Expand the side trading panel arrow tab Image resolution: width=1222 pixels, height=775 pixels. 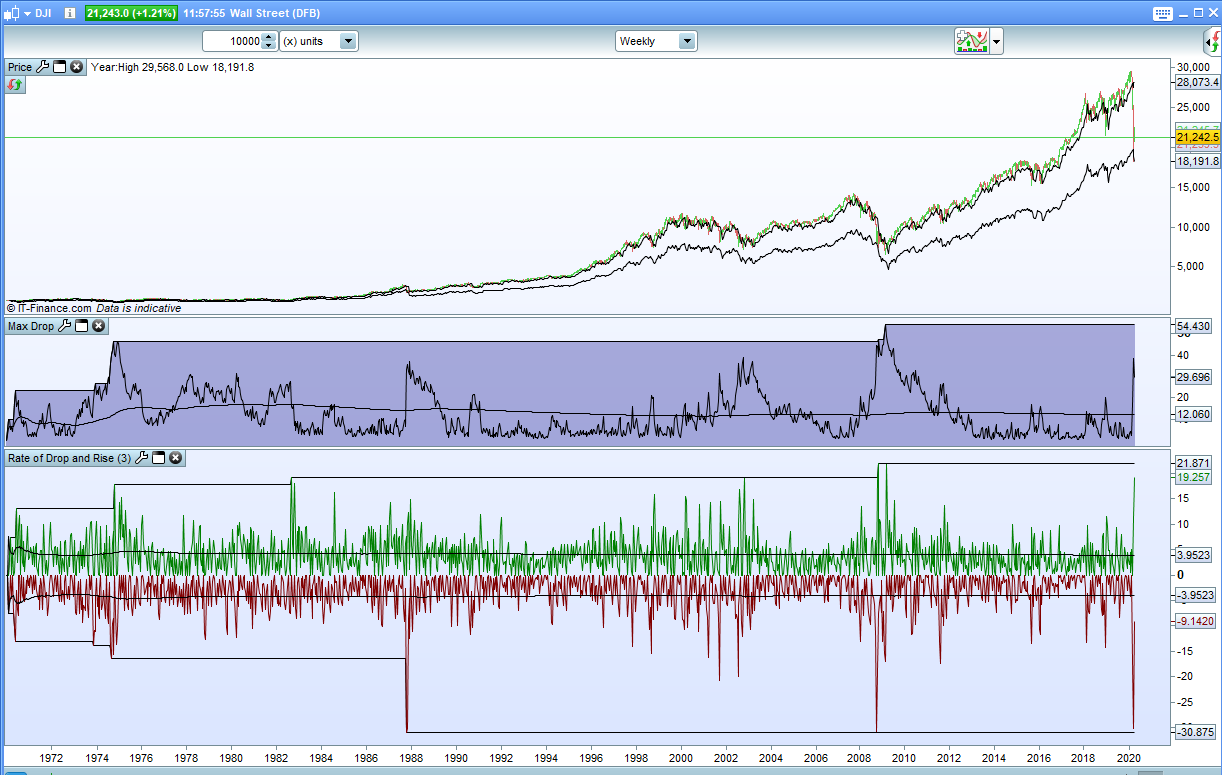1211,41
